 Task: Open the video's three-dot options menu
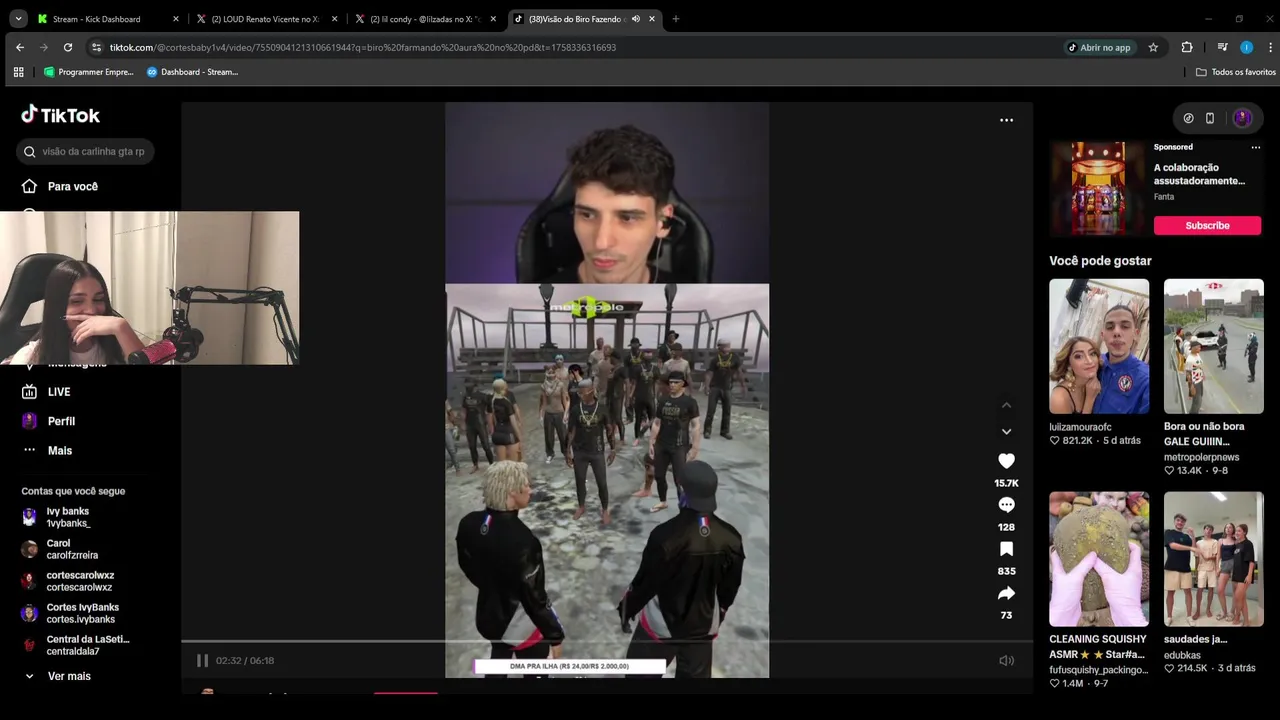pos(1006,120)
